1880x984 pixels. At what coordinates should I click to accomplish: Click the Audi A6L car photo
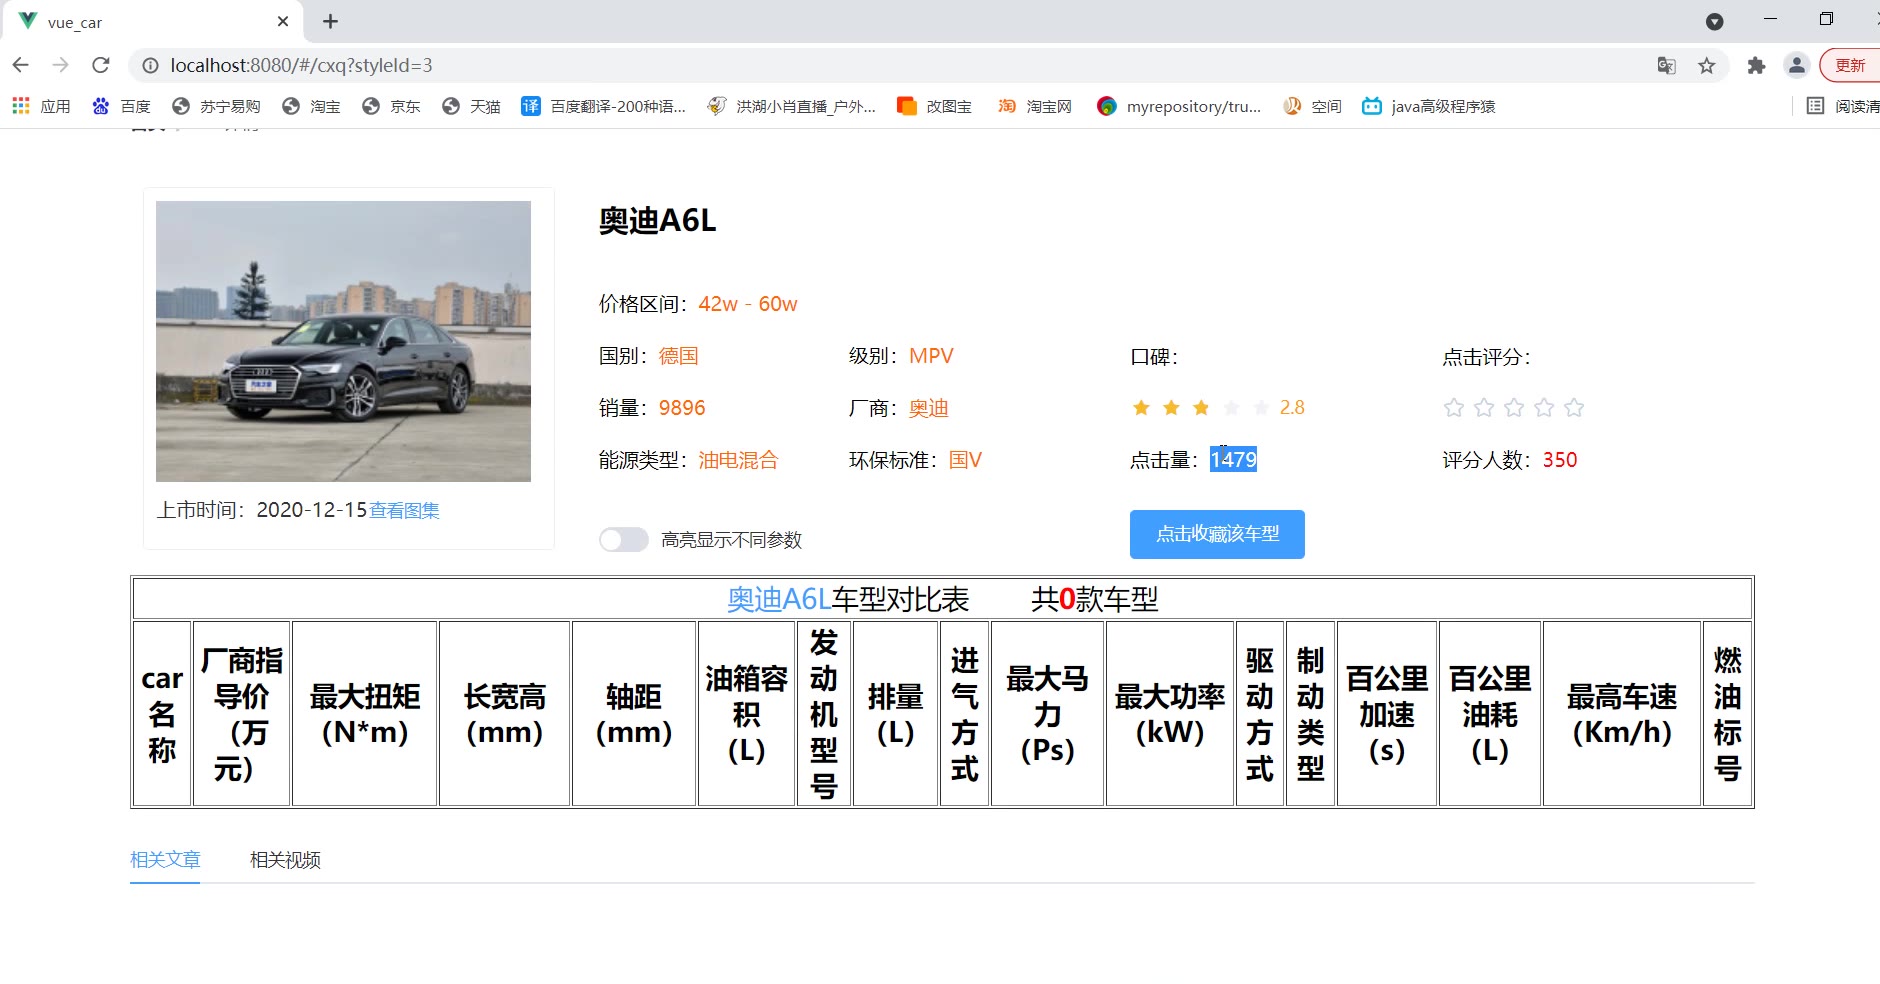(343, 341)
